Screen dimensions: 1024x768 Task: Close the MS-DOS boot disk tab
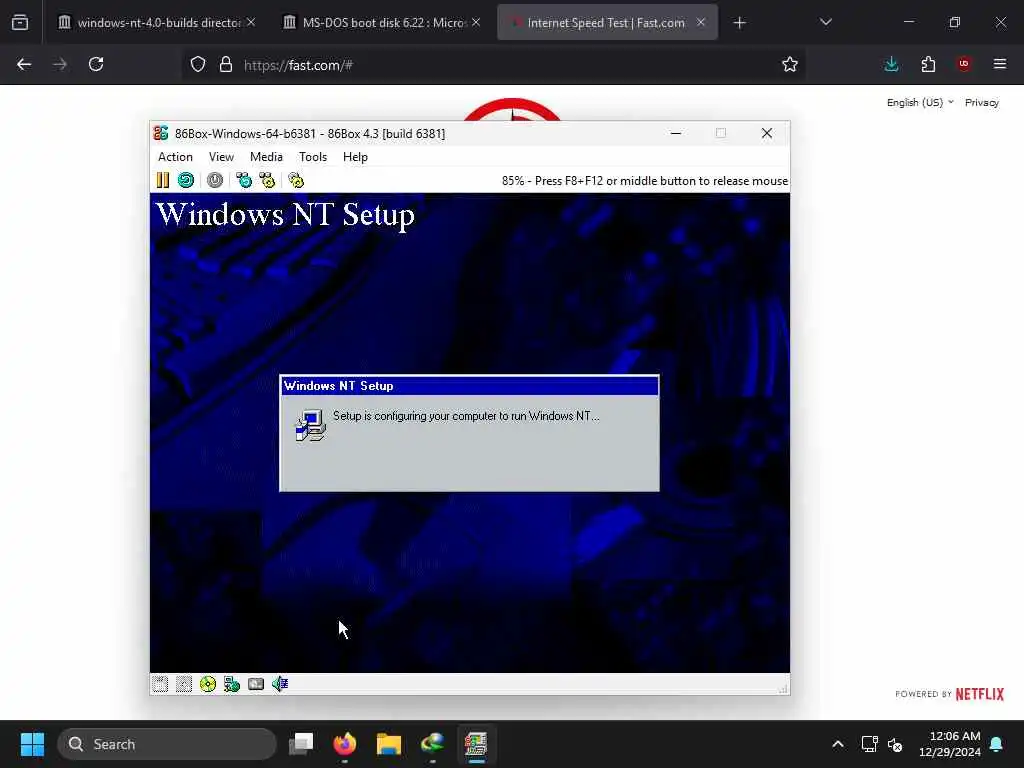pos(476,22)
